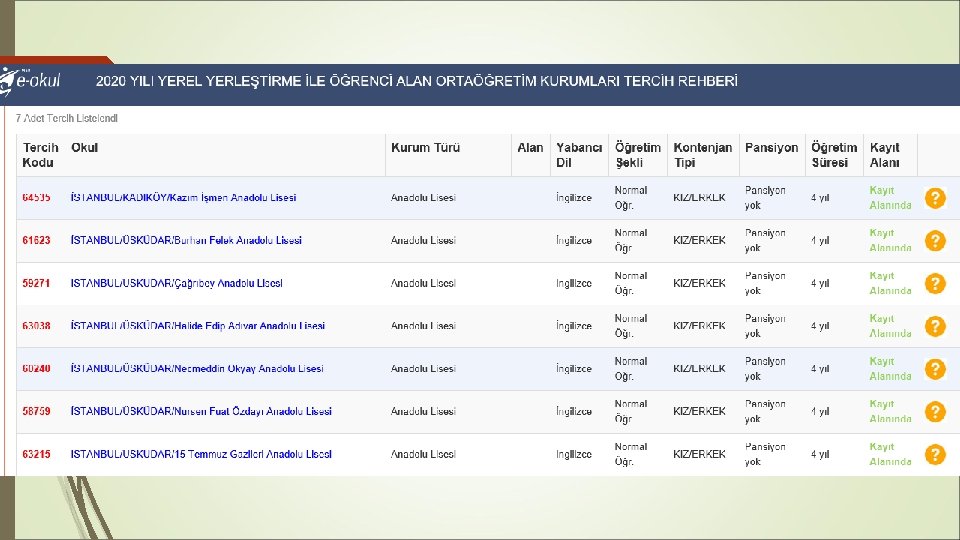The image size is (960, 540).
Task: Click Kayıt Alanında in Necmeddin Okyay row
Action: pos(890,369)
